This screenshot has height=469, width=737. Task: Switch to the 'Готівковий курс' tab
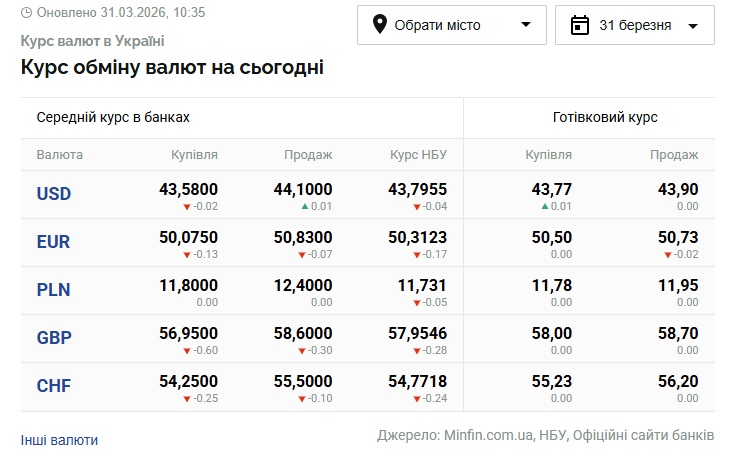[605, 117]
